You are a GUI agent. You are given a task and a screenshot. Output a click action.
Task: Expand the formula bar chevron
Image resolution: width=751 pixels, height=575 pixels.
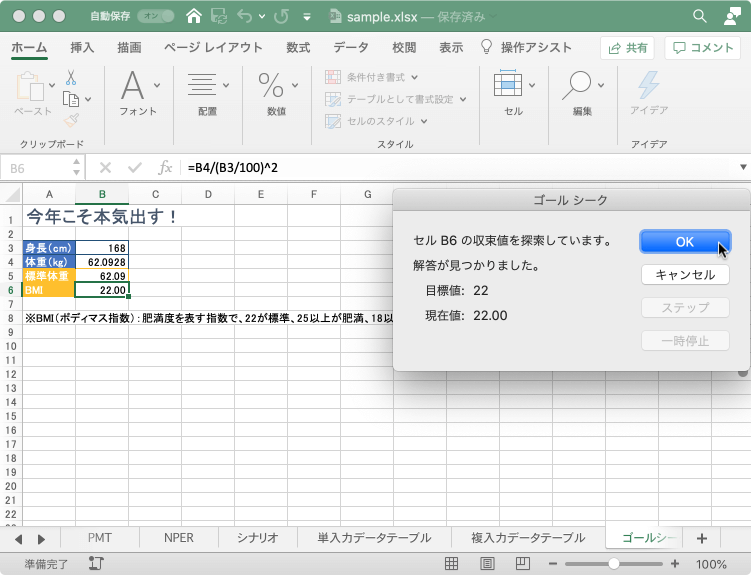point(742,168)
